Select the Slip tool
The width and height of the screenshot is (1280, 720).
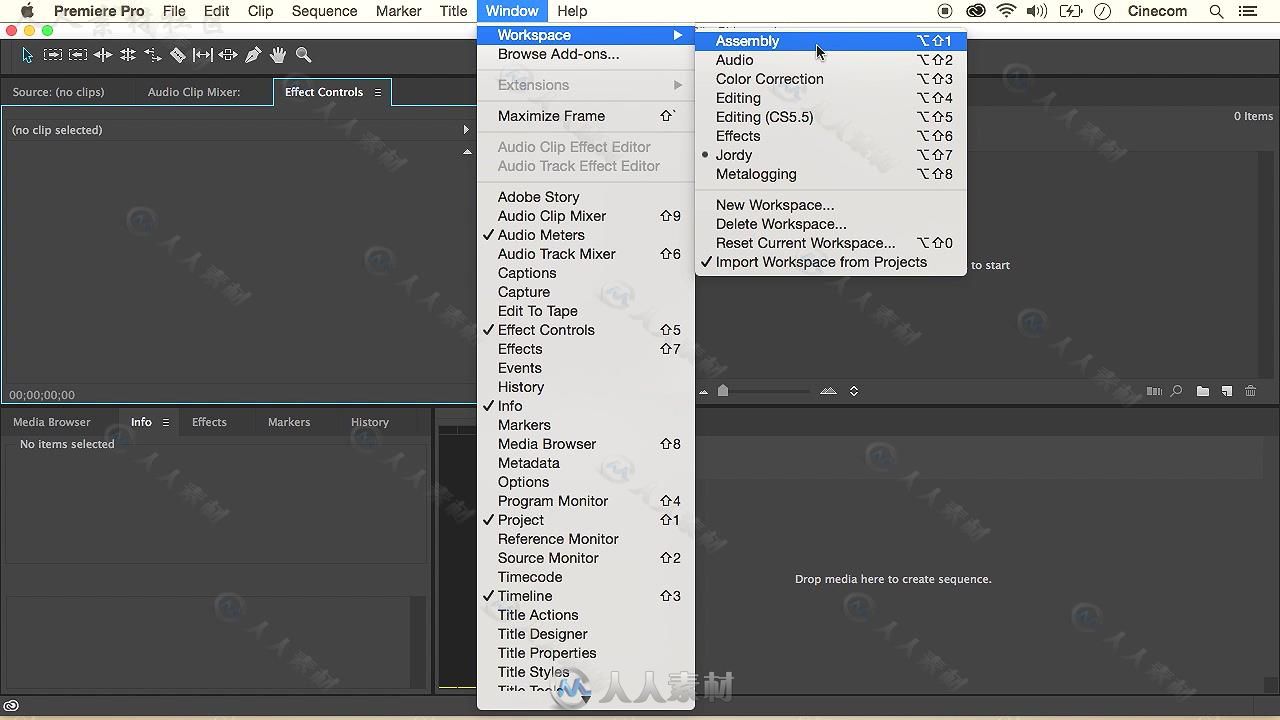pyautogui.click(x=203, y=55)
